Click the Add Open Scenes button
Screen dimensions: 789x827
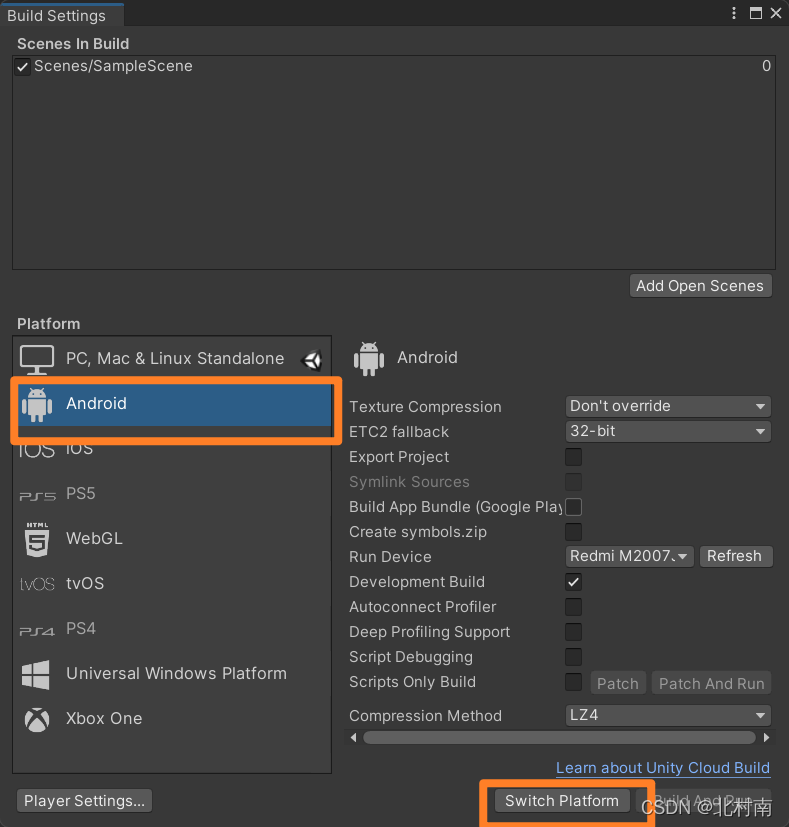coord(700,286)
